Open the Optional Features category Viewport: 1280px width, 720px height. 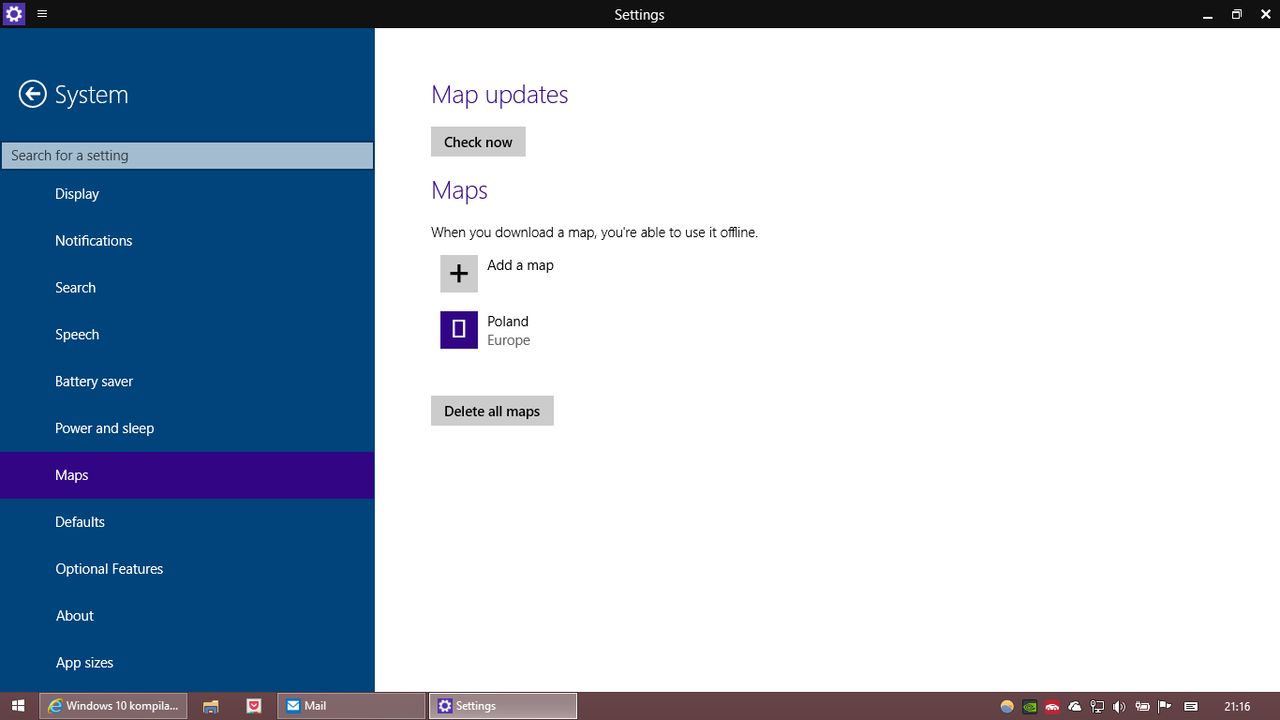187,569
